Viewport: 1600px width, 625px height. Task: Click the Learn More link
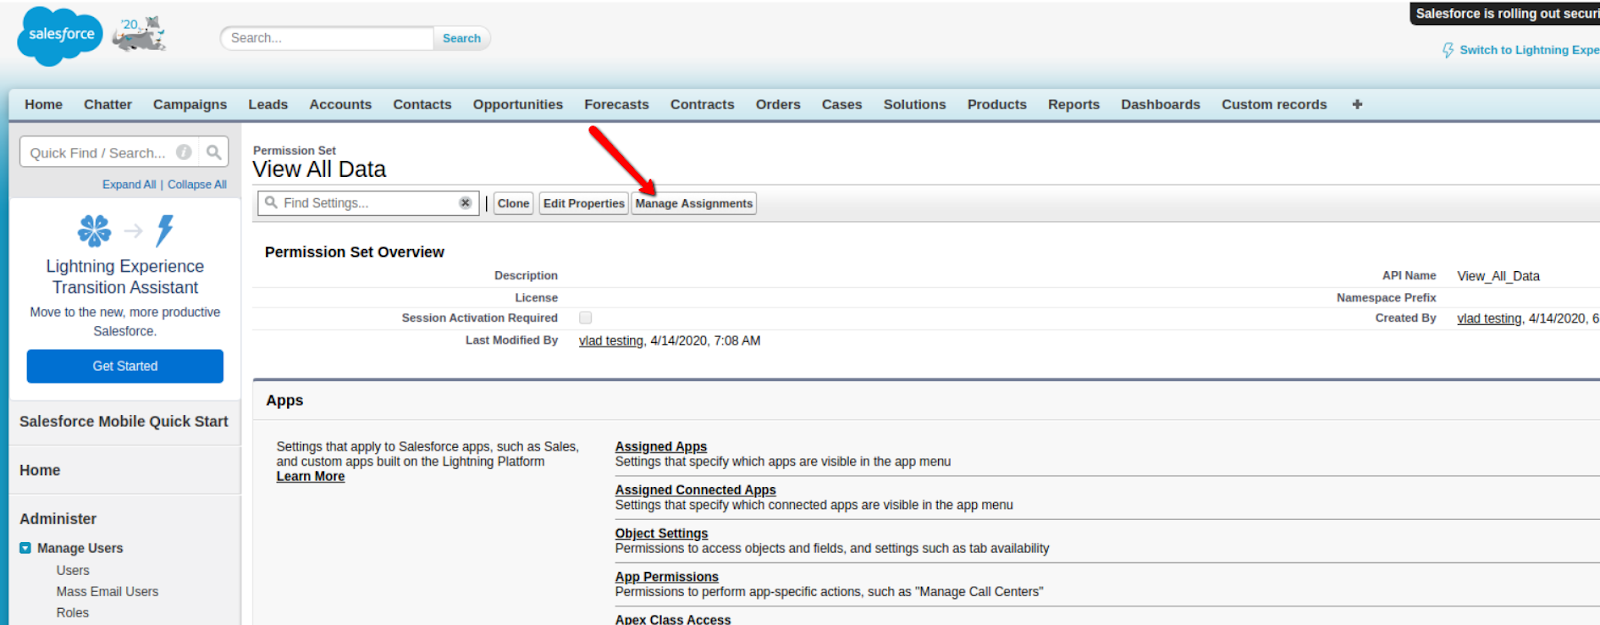coord(310,476)
